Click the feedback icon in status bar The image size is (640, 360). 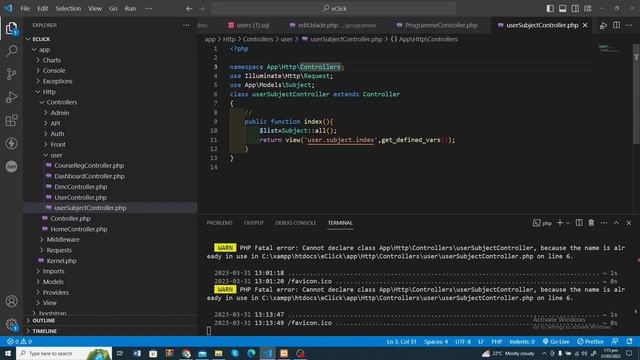pos(615,341)
